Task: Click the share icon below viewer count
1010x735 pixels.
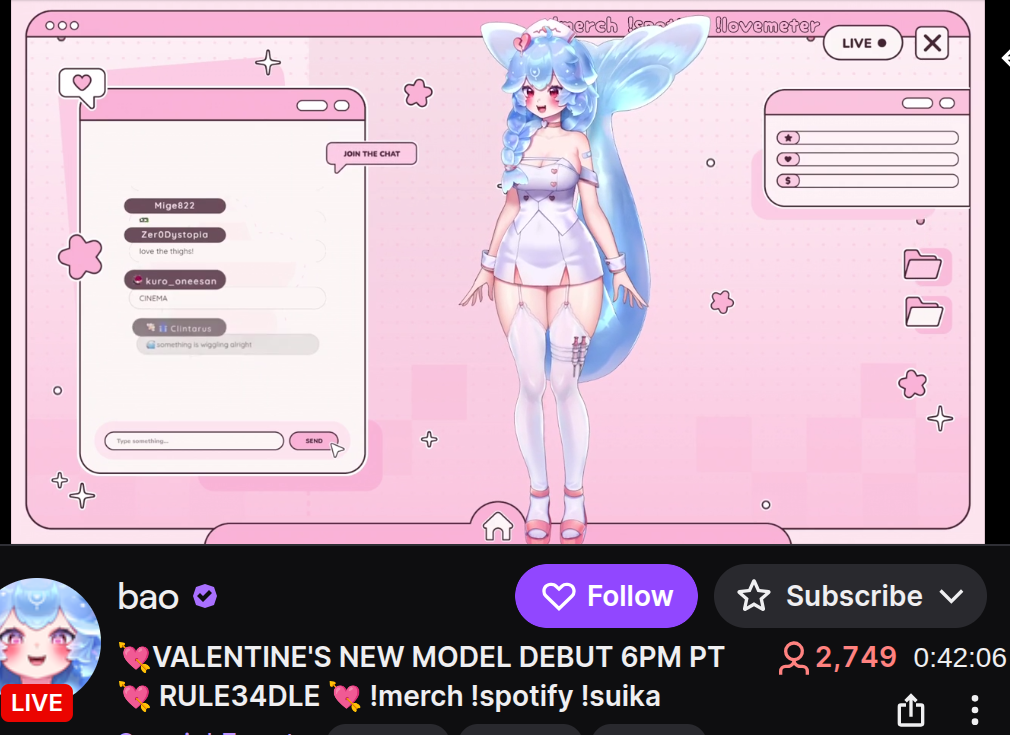Action: 910,710
